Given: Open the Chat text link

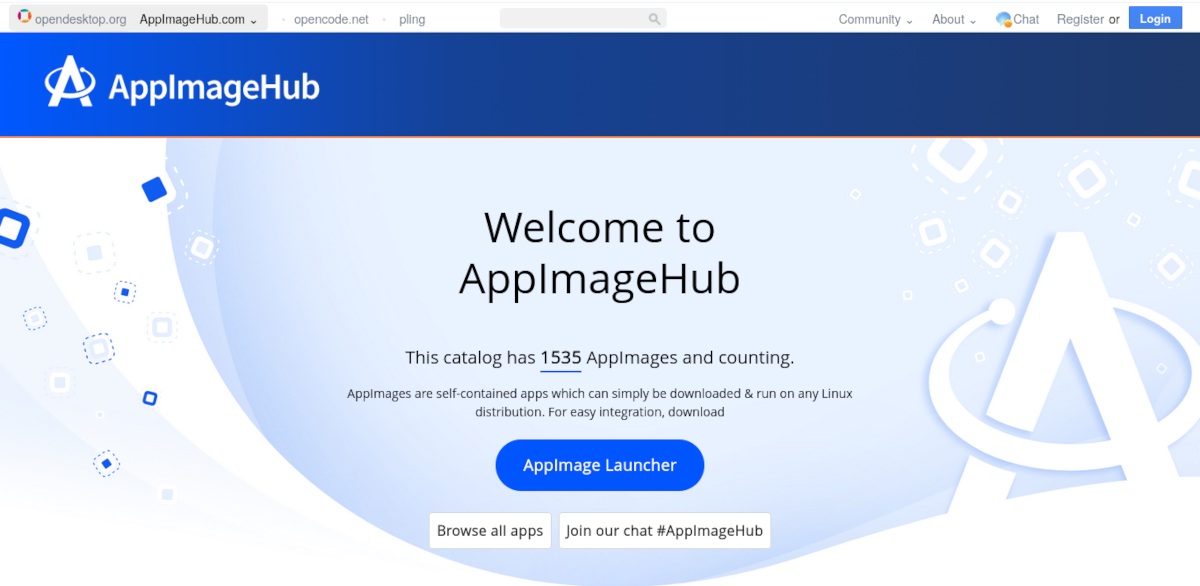Looking at the screenshot, I should (1026, 19).
